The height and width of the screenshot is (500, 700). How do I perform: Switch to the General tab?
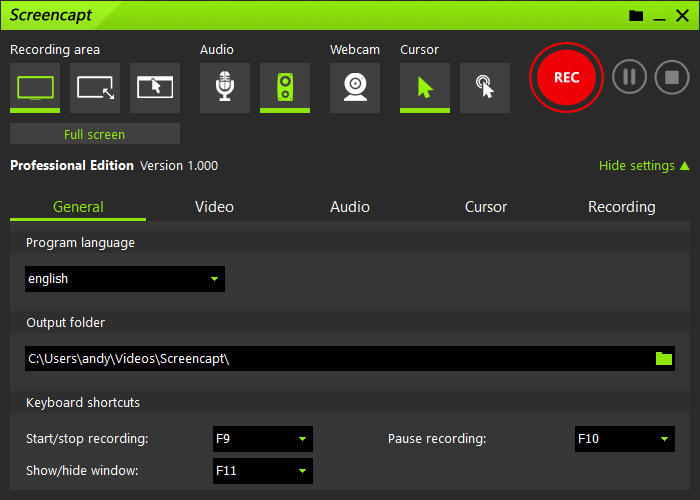tap(78, 207)
